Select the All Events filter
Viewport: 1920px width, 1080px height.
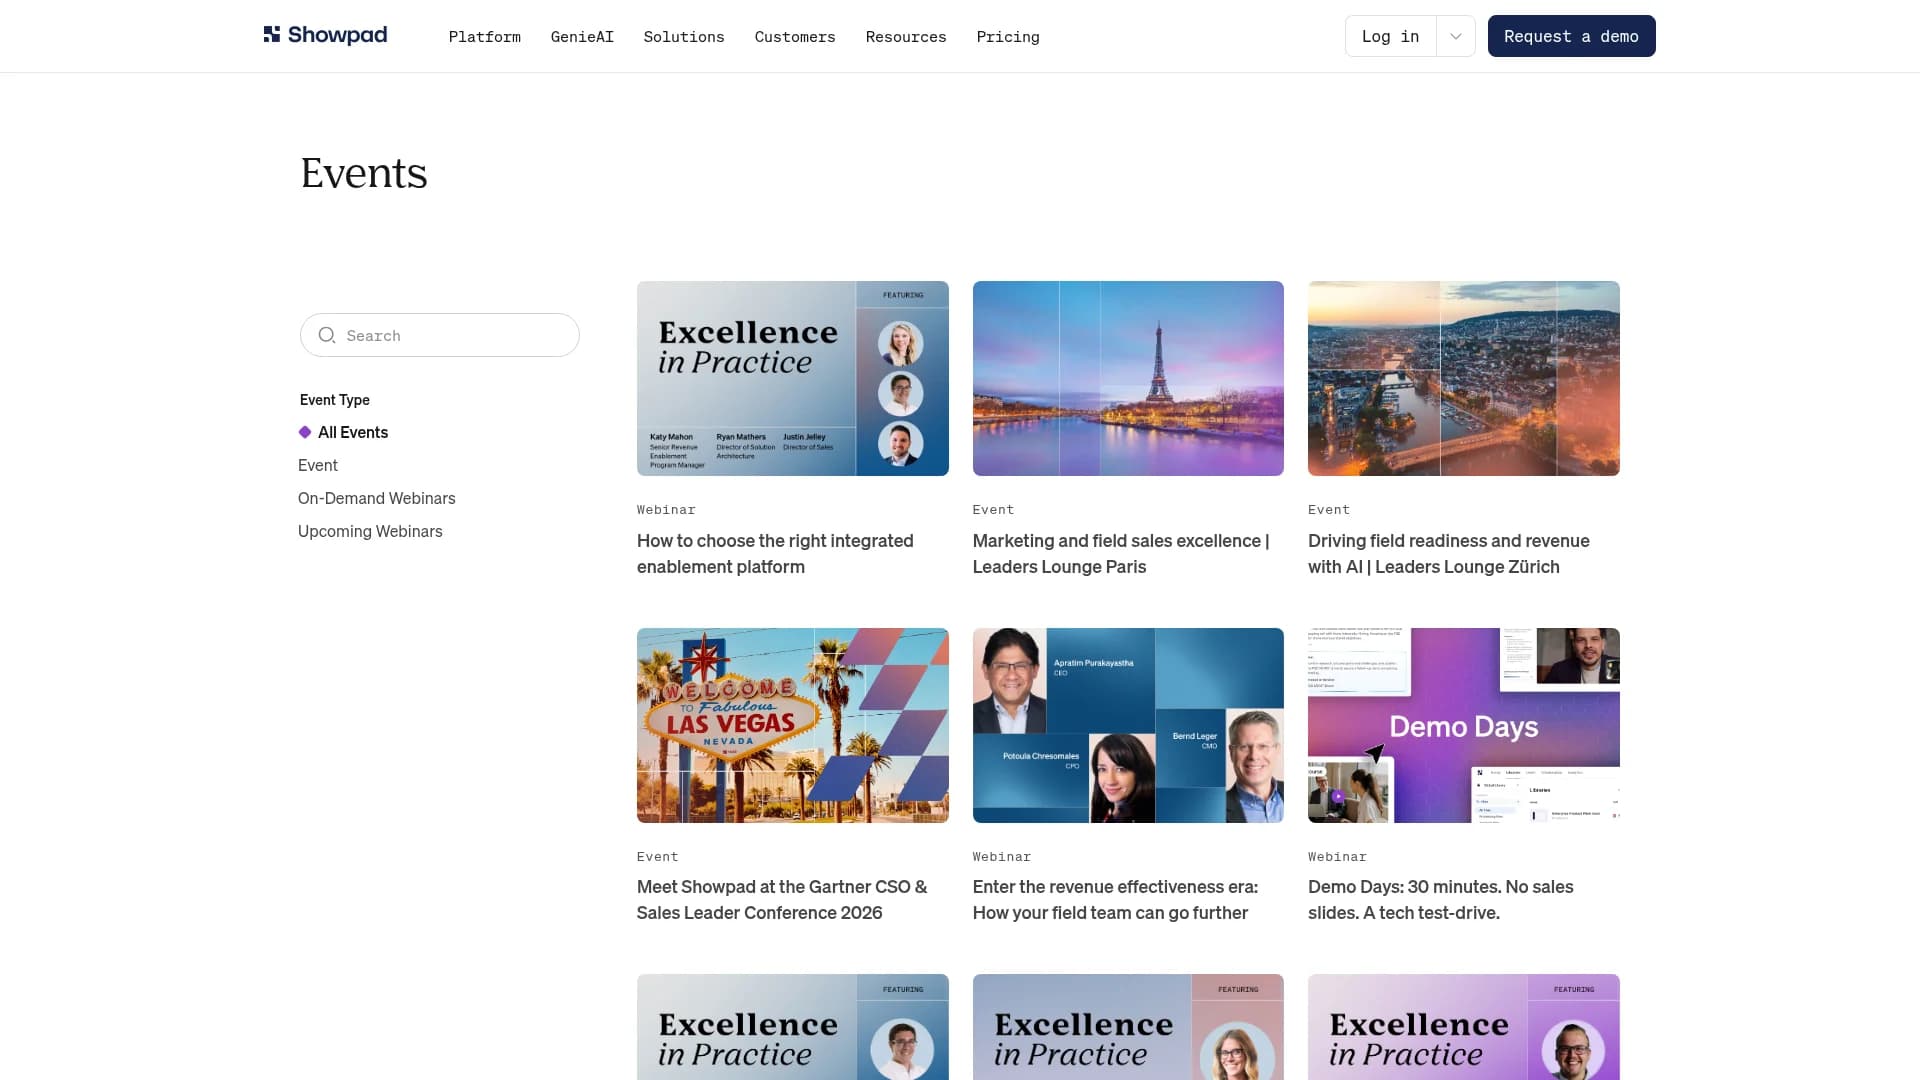pyautogui.click(x=352, y=432)
